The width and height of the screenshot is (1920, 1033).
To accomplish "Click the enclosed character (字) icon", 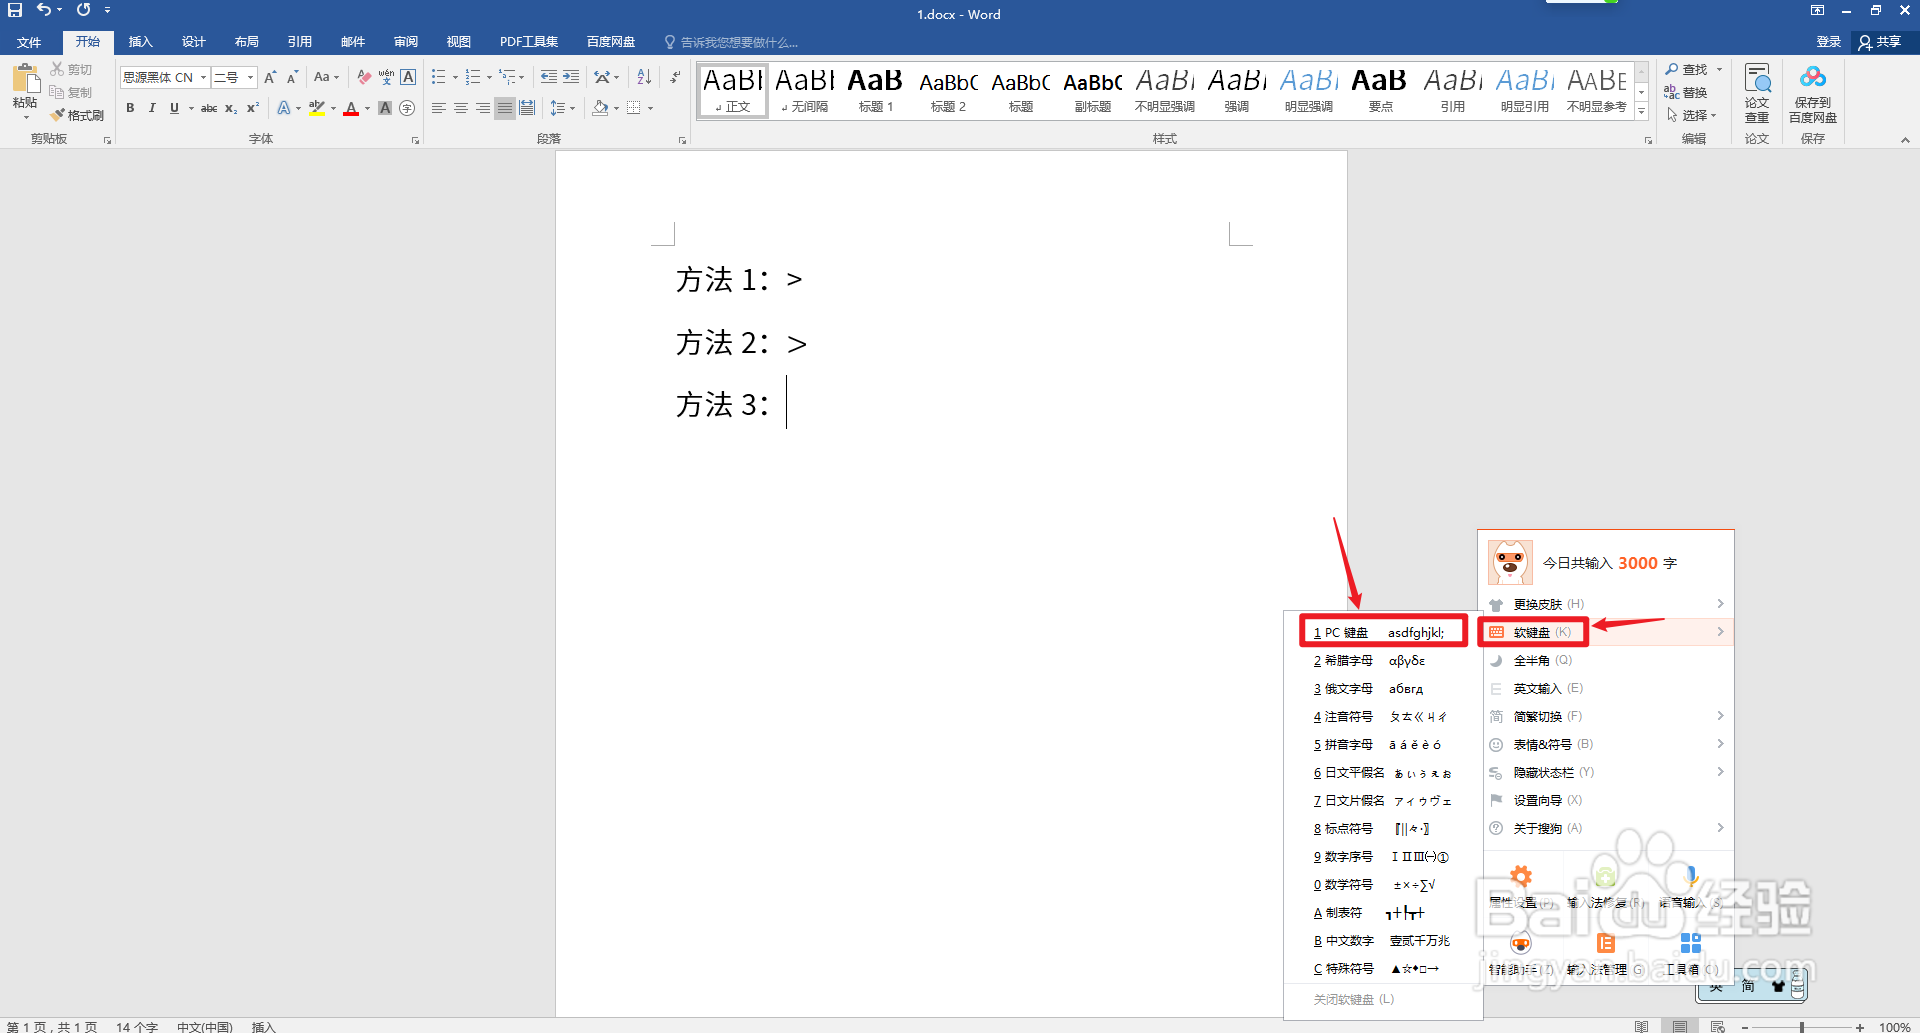I will [x=407, y=108].
